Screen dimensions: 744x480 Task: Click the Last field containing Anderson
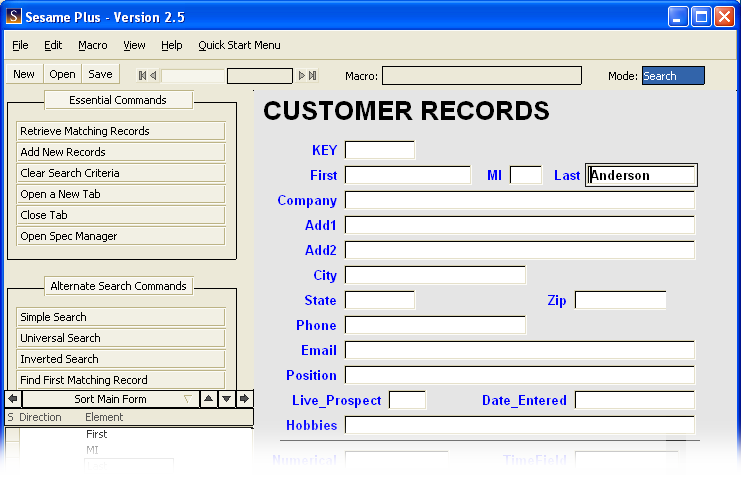641,175
